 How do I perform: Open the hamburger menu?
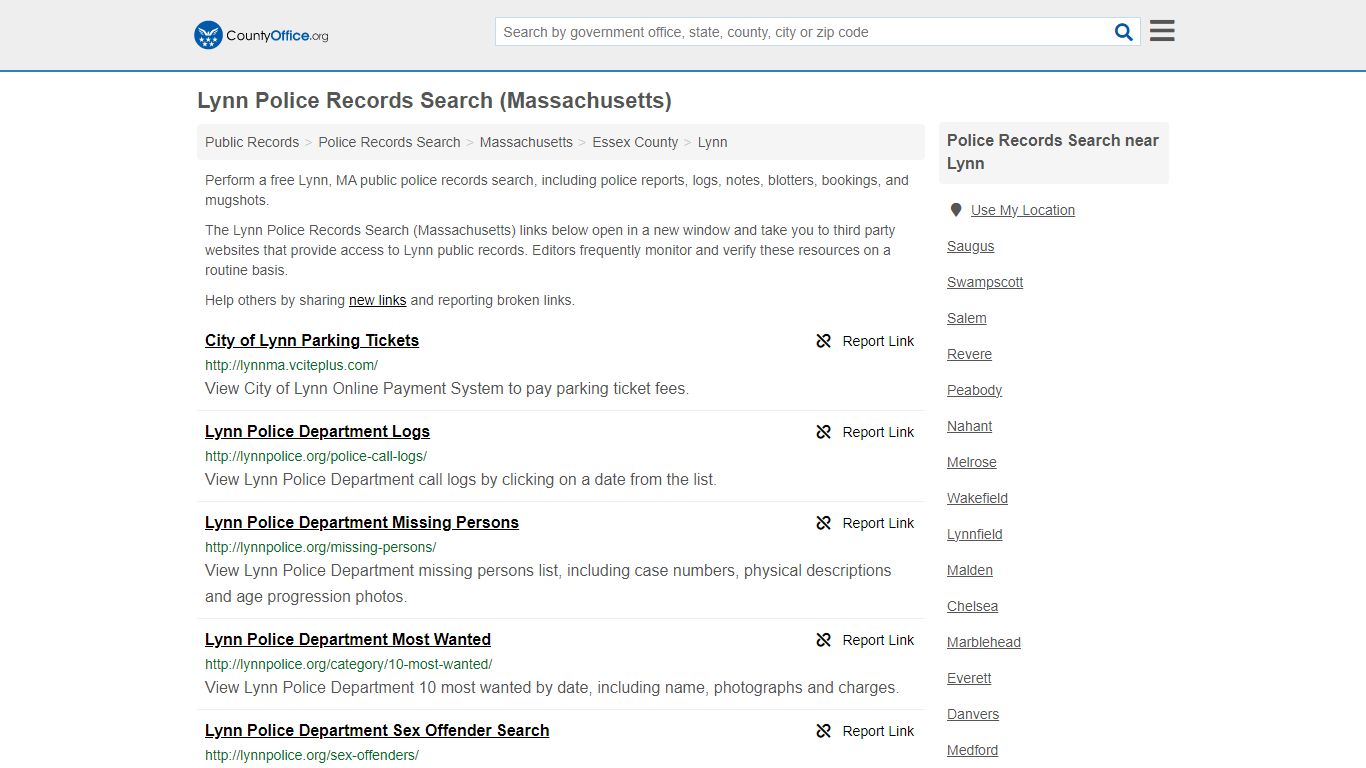pyautogui.click(x=1162, y=31)
